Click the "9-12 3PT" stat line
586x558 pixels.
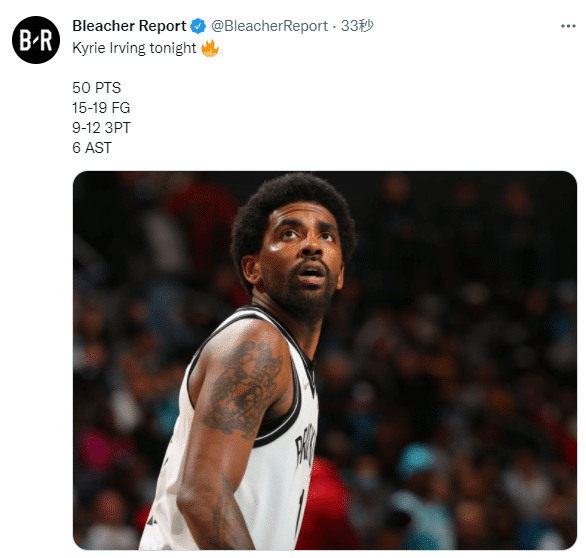(102, 128)
